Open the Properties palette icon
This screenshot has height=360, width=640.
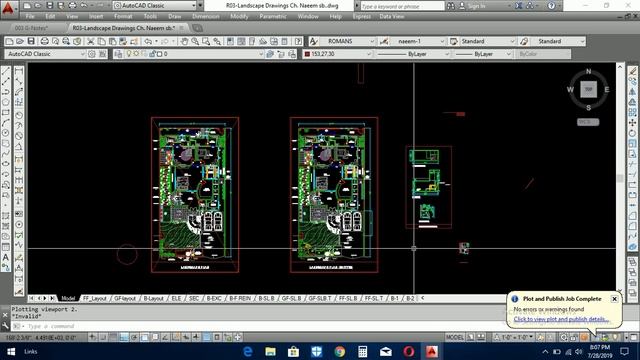[231, 41]
